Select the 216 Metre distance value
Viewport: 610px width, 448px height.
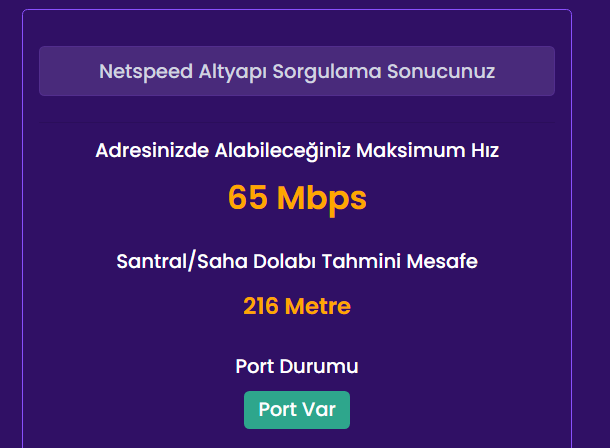click(297, 306)
